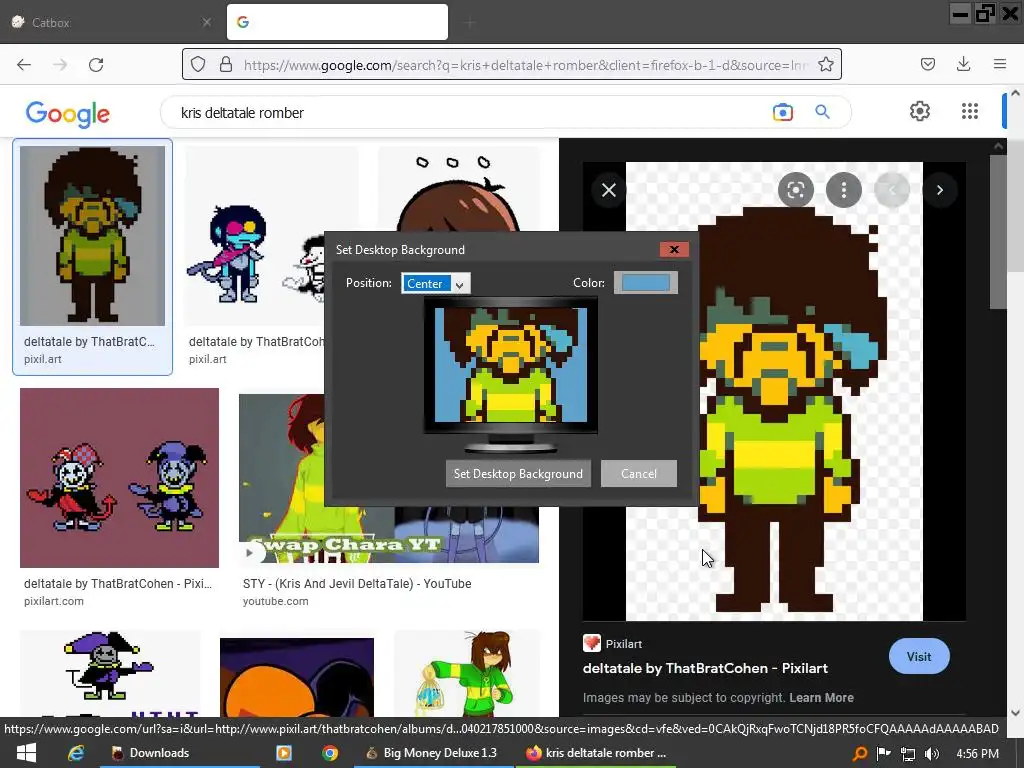Image resolution: width=1024 pixels, height=768 pixels.
Task: Launch Internet Explorer from the taskbar
Action: click(x=76, y=753)
